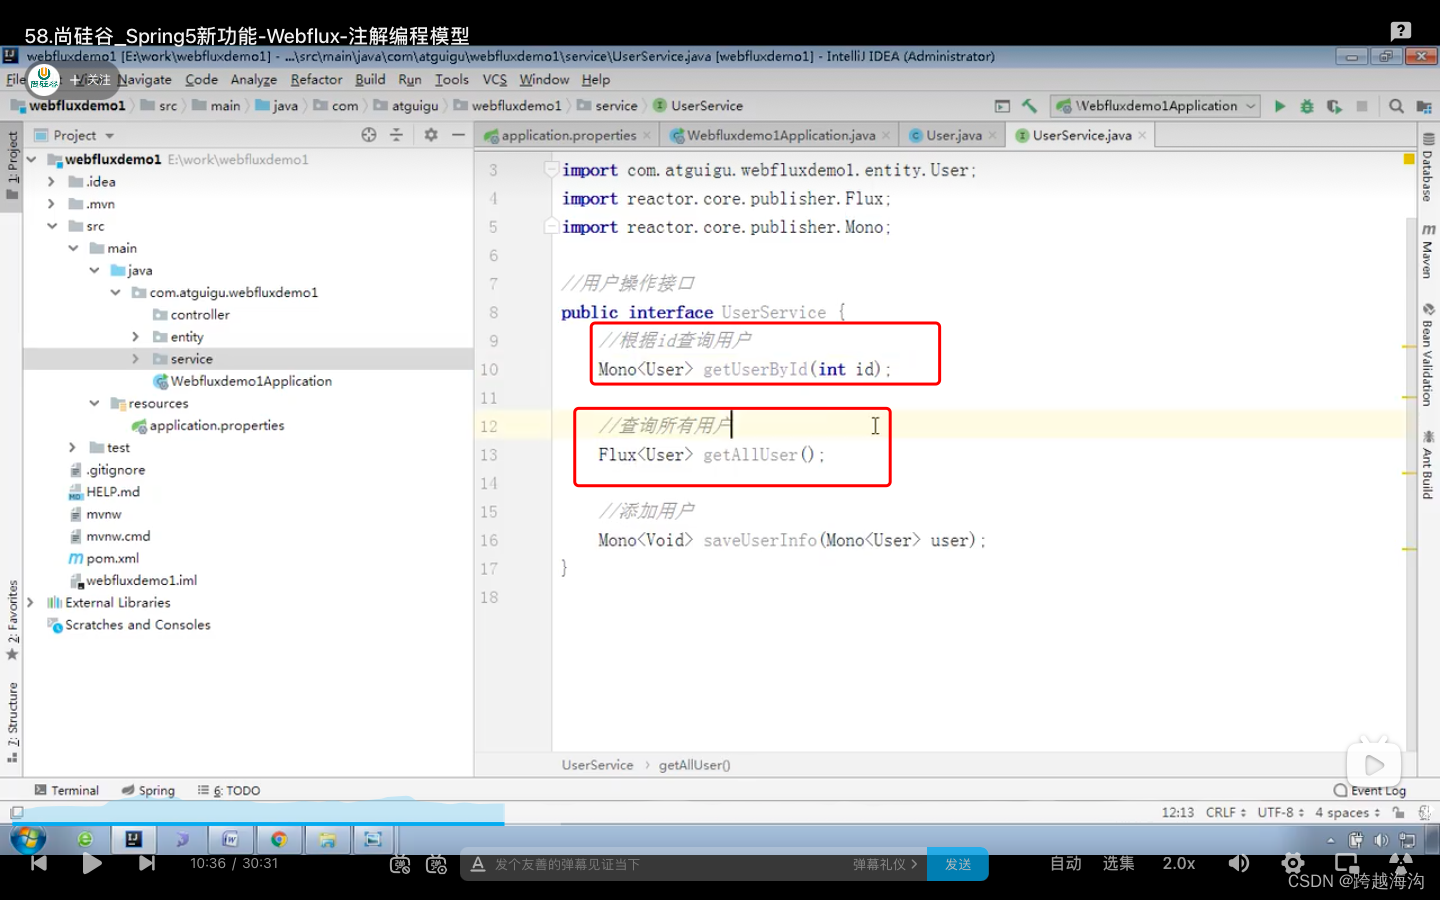Viewport: 1440px width, 900px height.
Task: Close the UserService.java tab
Action: click(x=1142, y=135)
